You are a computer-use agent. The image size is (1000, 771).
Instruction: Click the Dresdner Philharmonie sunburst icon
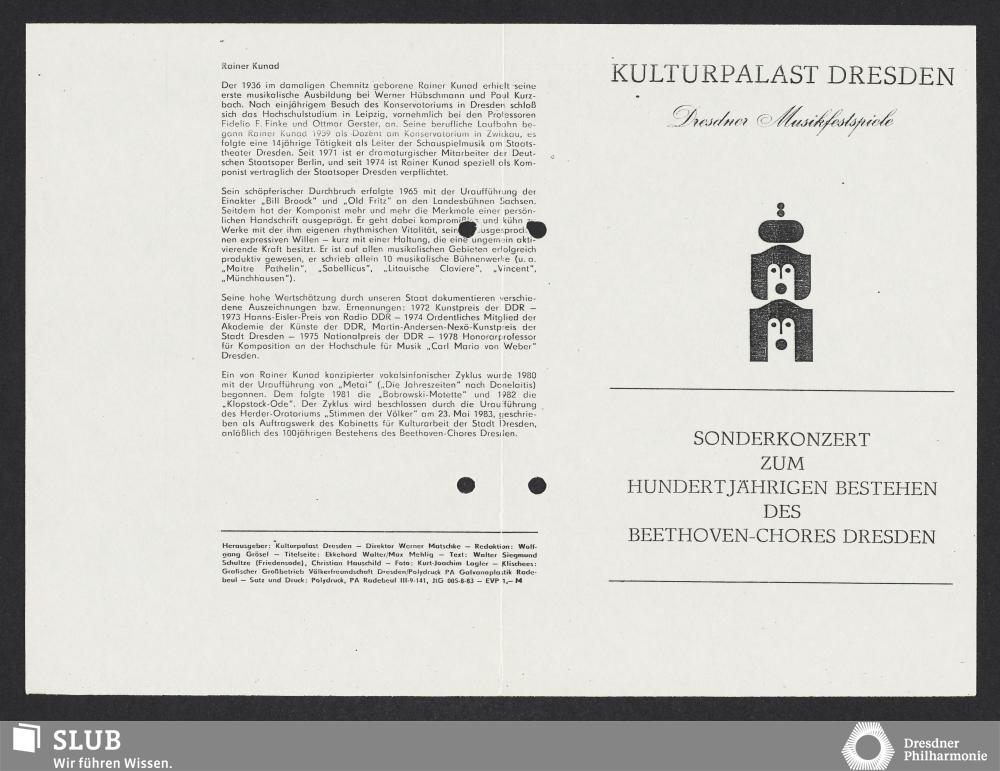click(x=867, y=746)
